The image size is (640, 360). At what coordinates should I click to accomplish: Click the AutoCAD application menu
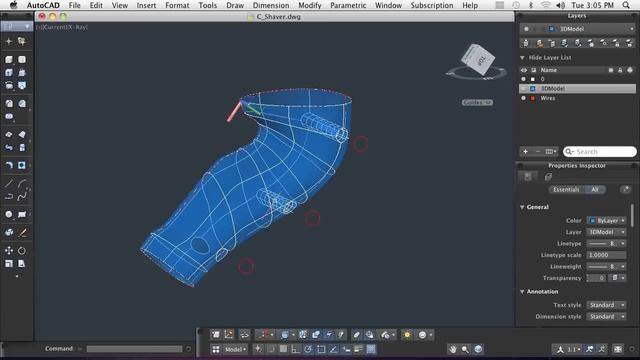pyautogui.click(x=43, y=5)
